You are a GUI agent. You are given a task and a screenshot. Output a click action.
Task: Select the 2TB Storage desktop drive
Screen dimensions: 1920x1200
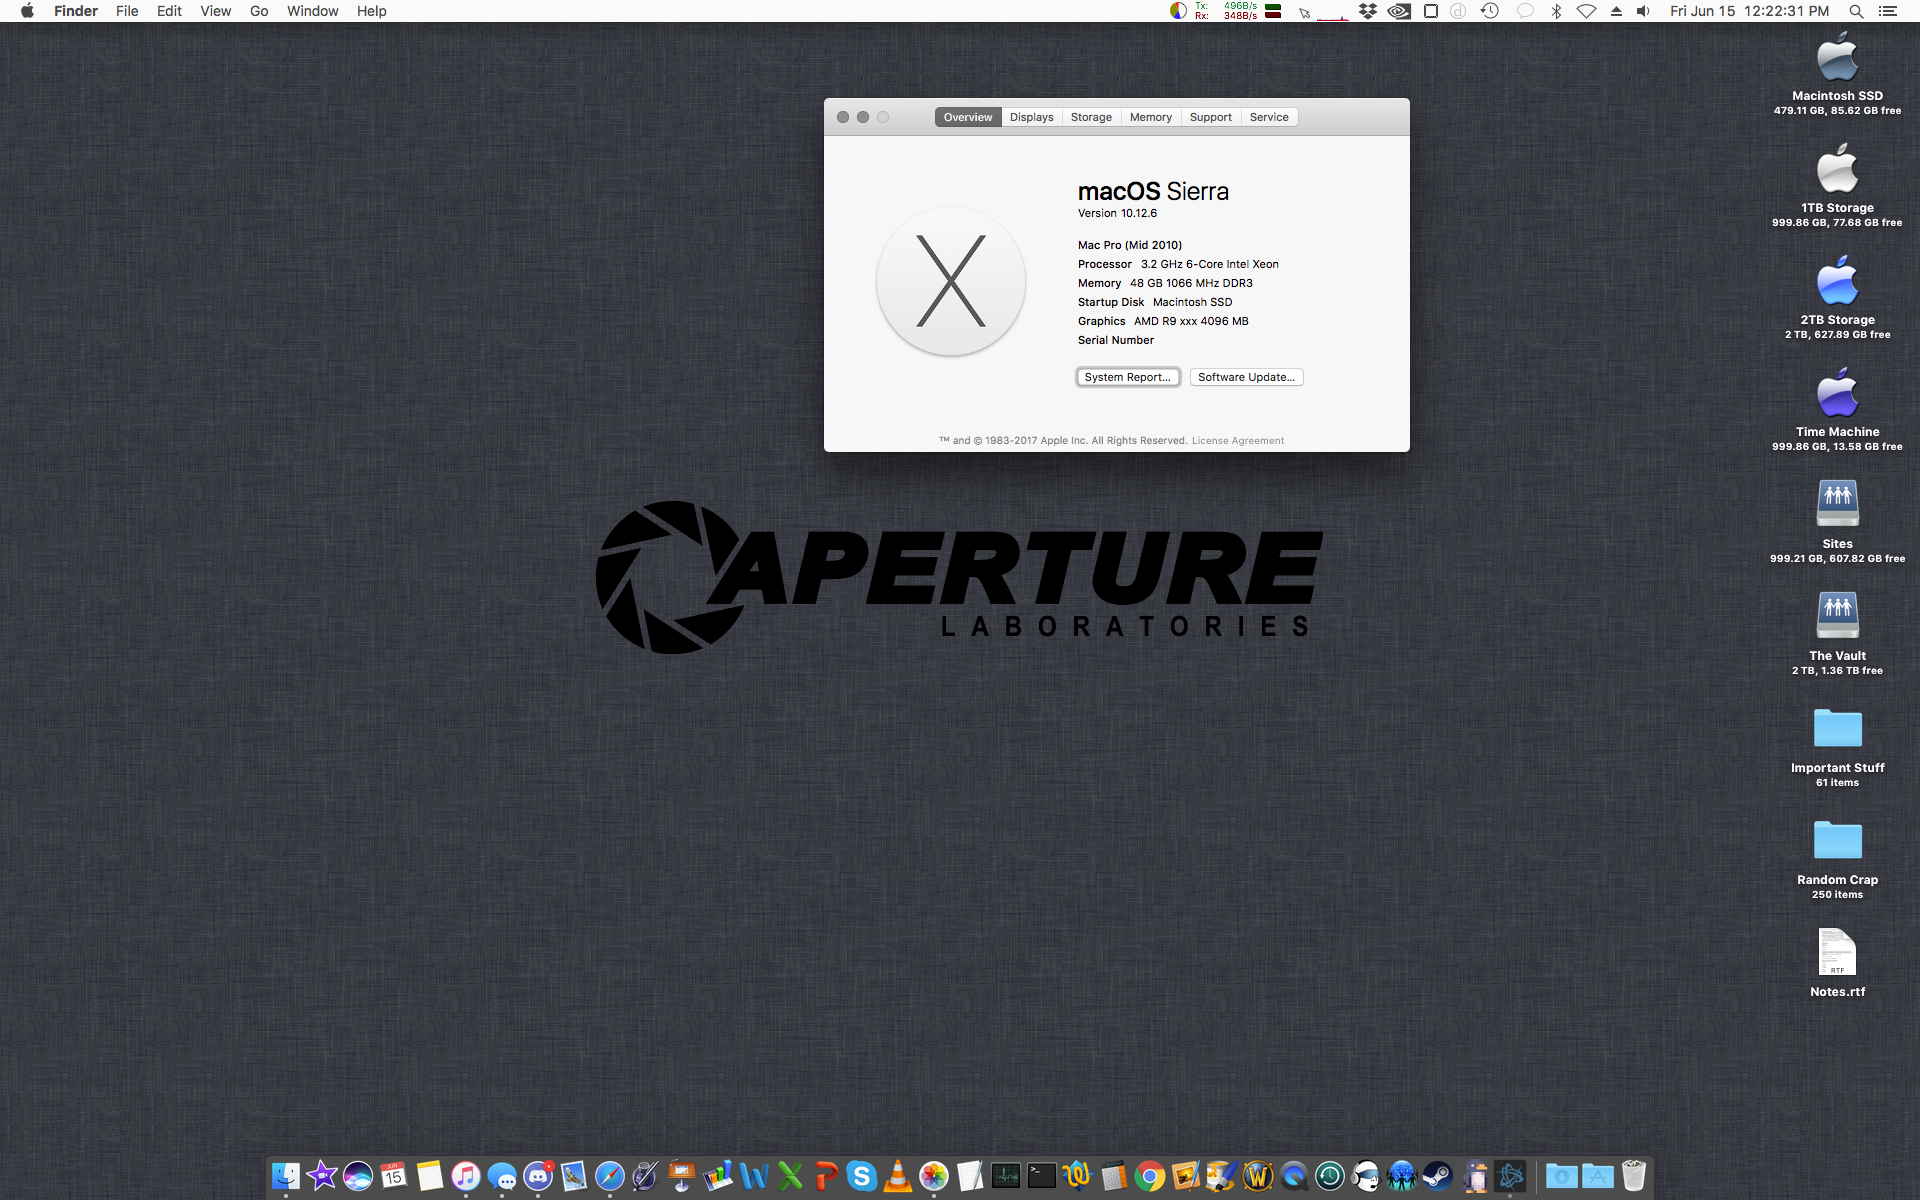[x=1837, y=281]
